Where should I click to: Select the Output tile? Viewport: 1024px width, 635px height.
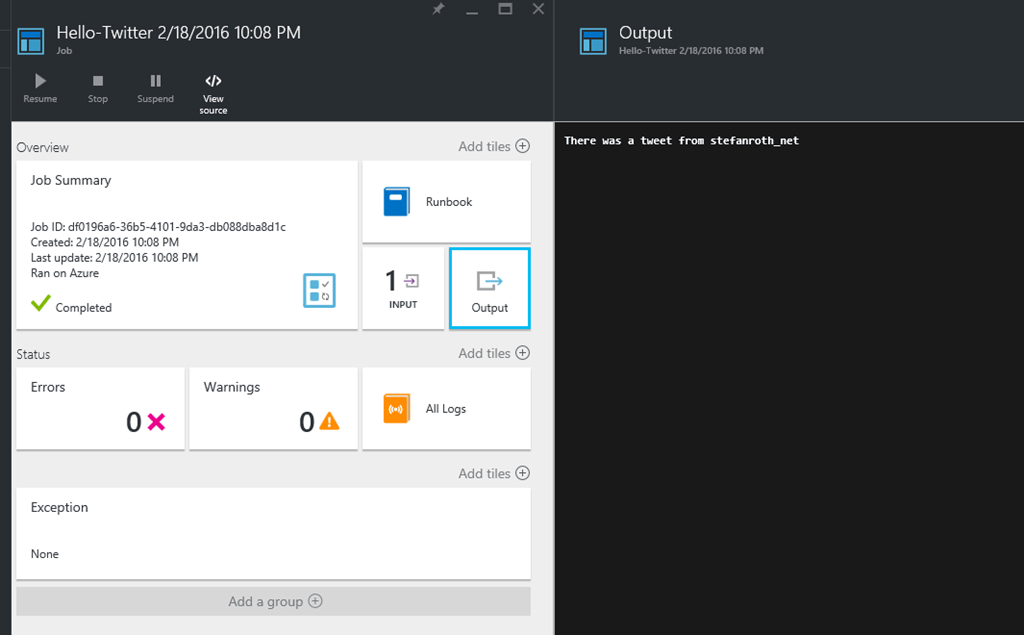click(490, 288)
